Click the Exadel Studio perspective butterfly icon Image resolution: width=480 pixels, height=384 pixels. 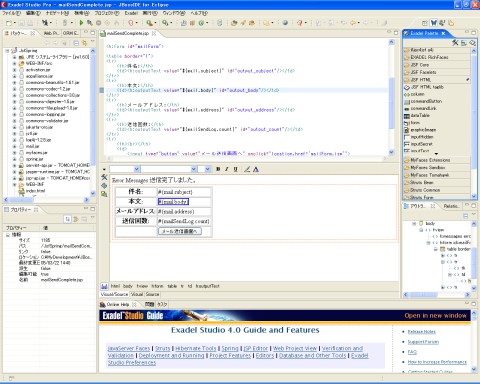[434, 23]
